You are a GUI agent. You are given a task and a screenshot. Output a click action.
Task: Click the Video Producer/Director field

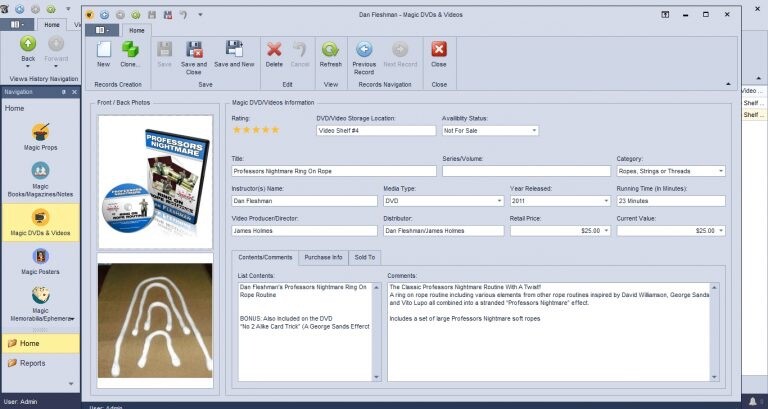tap(304, 231)
